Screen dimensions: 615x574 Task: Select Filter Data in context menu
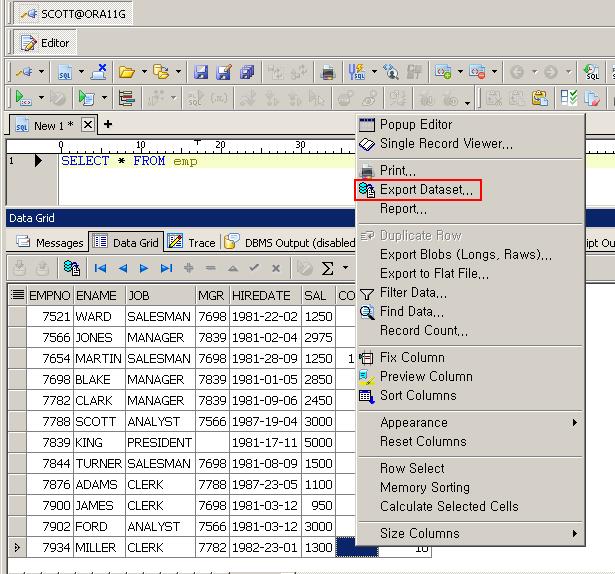click(x=413, y=293)
